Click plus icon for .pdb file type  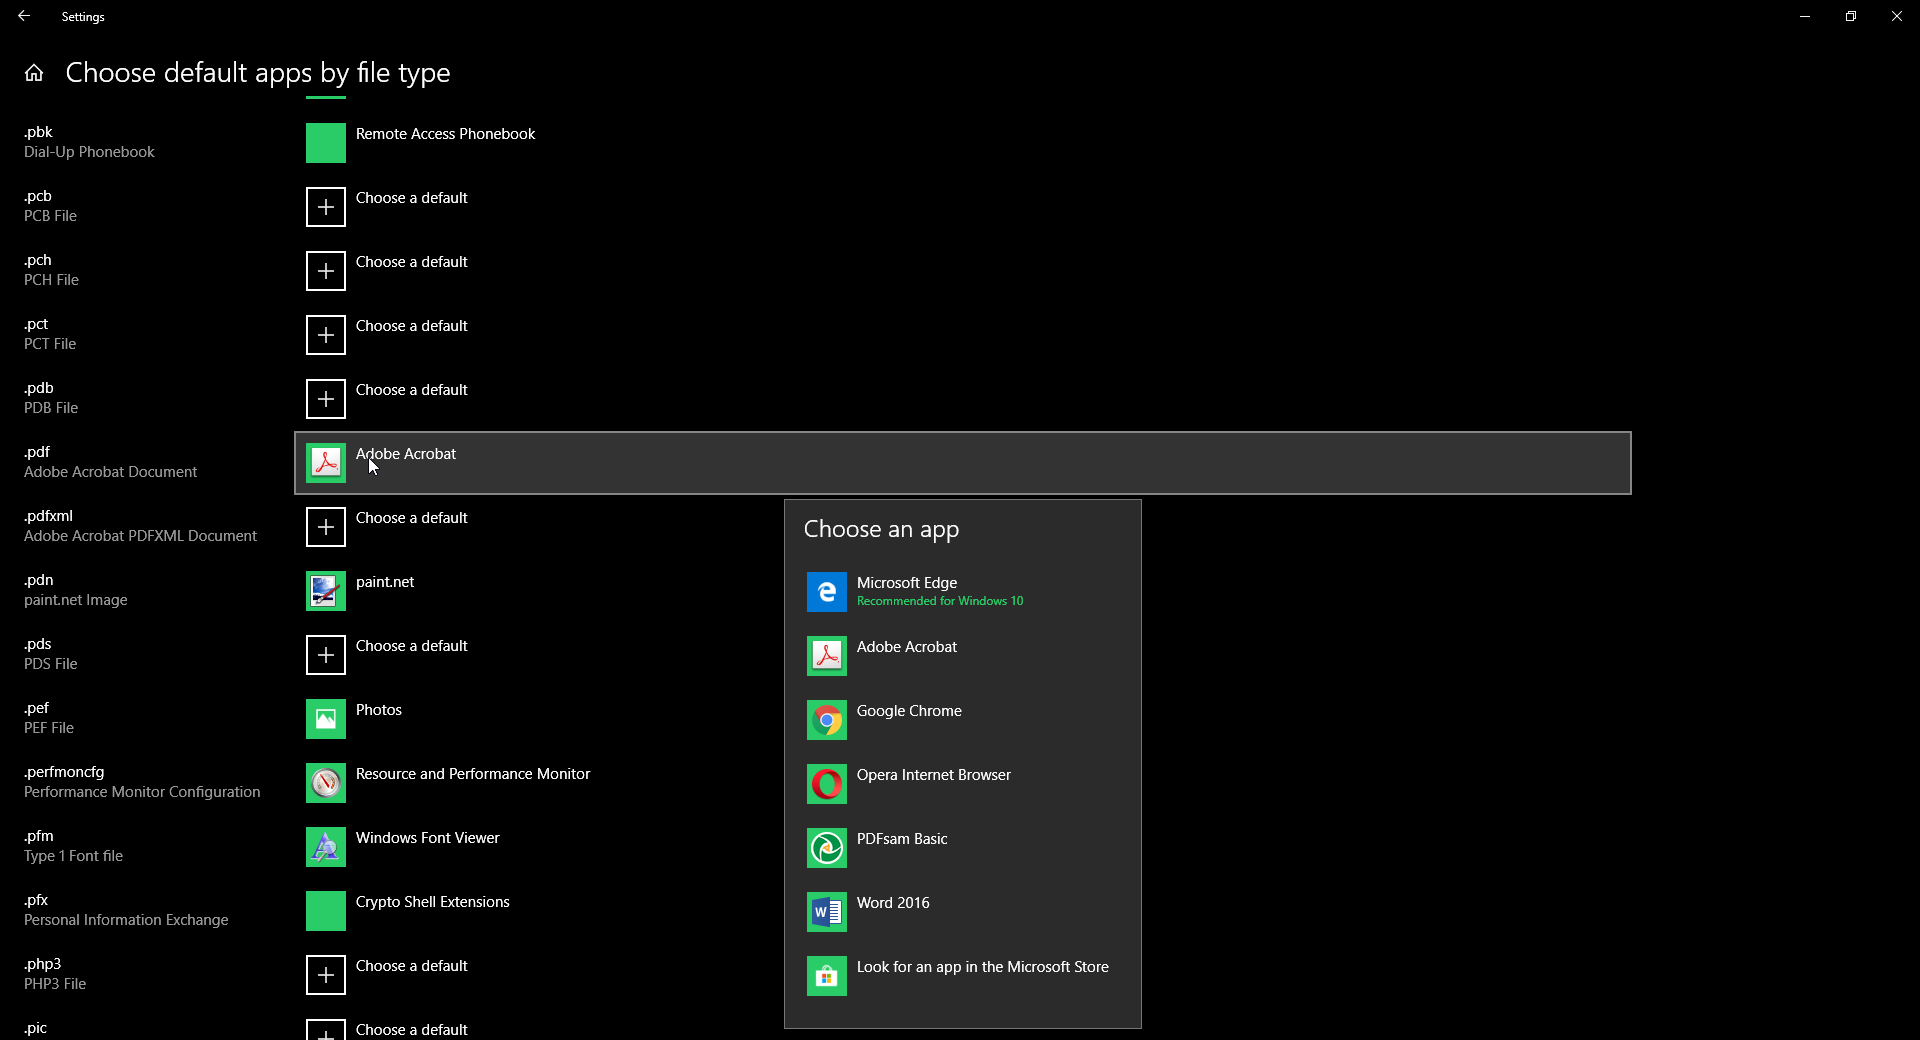(325, 399)
